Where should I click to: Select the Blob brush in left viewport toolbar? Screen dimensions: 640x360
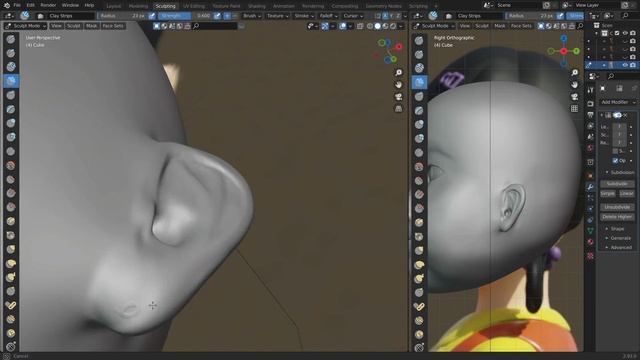point(11,137)
